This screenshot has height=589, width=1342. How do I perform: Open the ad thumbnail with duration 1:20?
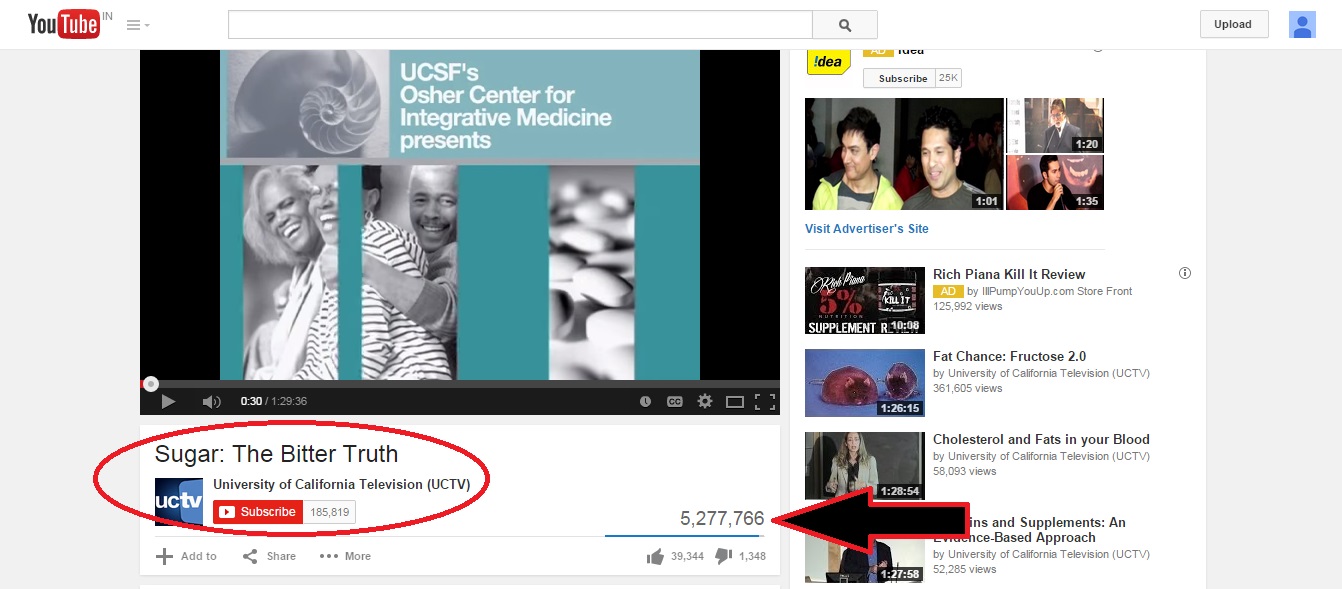click(x=1055, y=125)
